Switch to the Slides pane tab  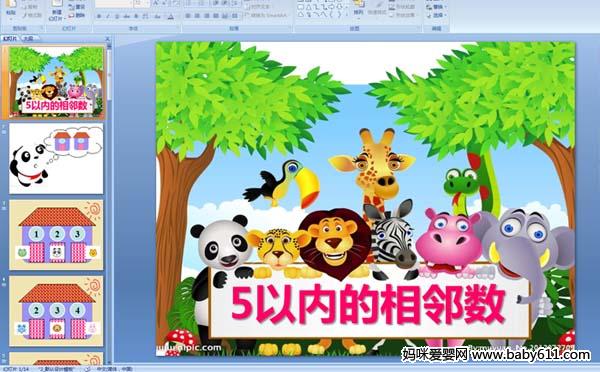(x=10, y=38)
